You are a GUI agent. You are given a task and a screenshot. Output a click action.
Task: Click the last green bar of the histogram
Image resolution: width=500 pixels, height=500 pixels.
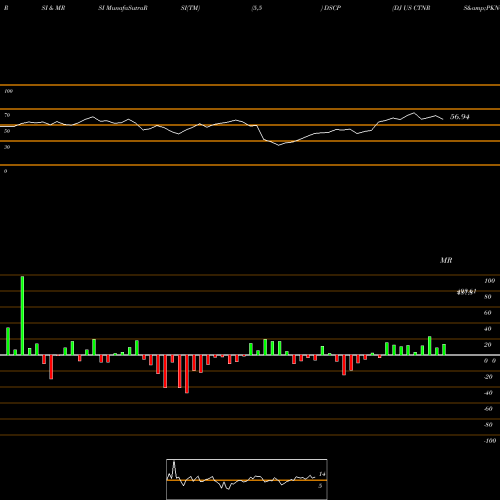tap(444, 350)
